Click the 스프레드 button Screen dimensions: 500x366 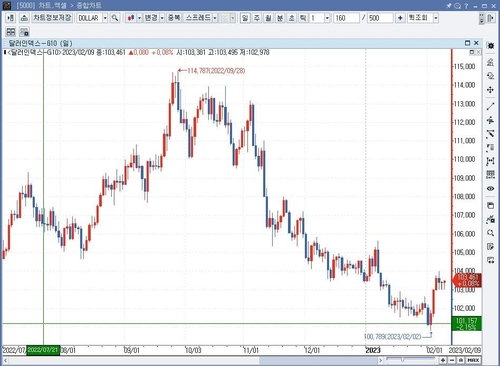(198, 18)
